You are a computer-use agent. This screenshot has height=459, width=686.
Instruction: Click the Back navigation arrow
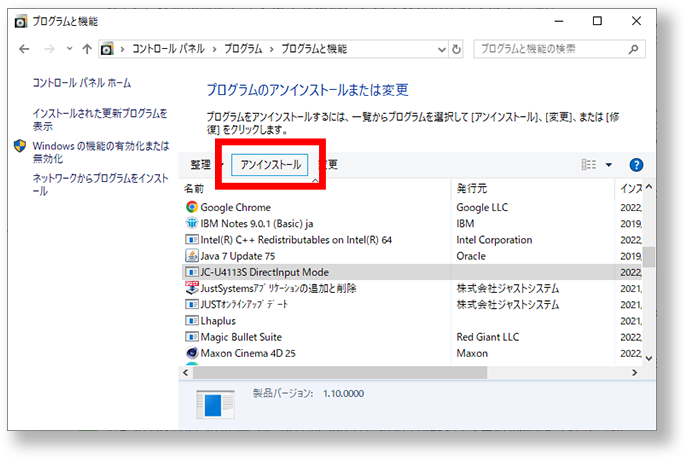(x=24, y=49)
